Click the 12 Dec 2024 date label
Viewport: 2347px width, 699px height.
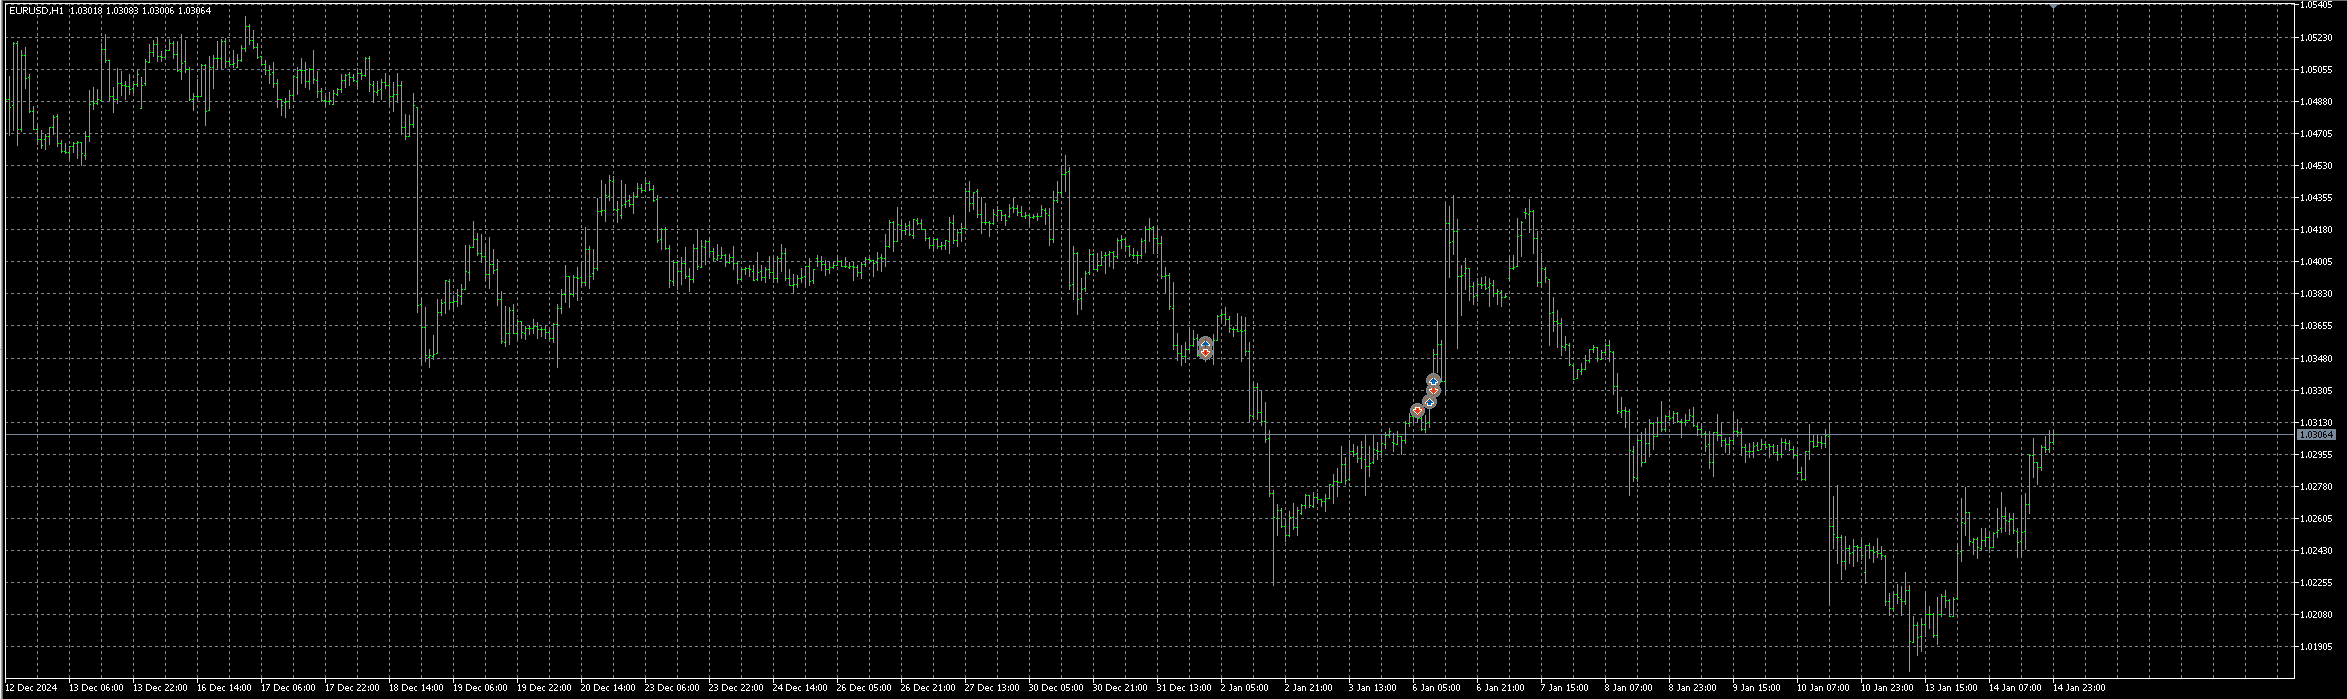click(32, 688)
